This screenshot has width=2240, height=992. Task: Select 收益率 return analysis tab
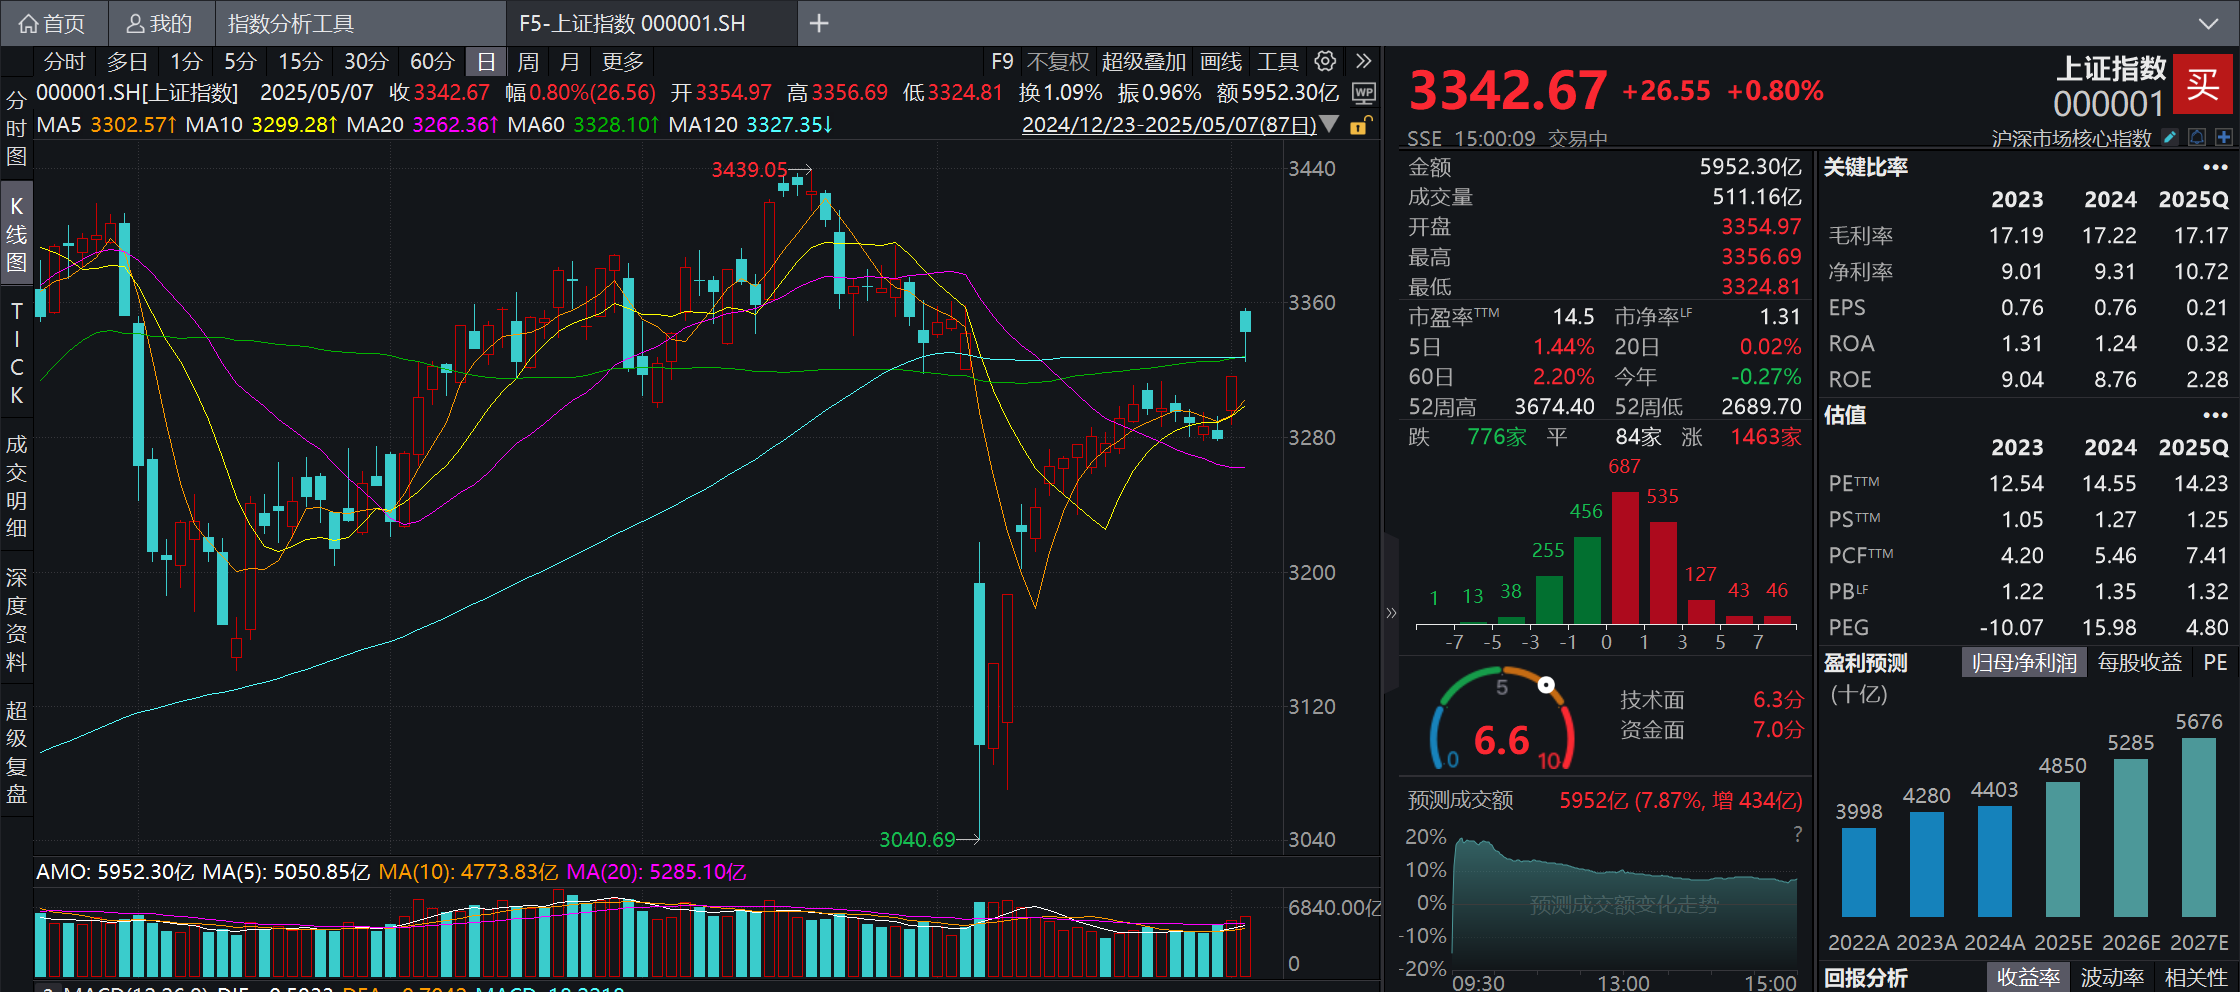click(x=2028, y=977)
